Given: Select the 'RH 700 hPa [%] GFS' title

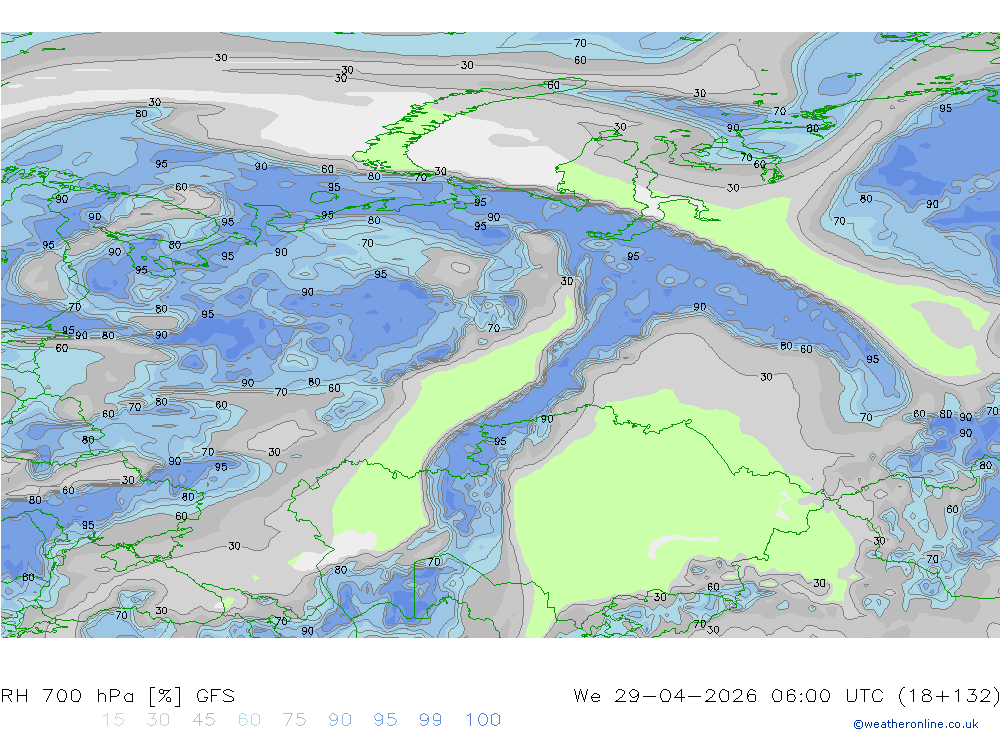Looking at the screenshot, I should click(118, 695).
